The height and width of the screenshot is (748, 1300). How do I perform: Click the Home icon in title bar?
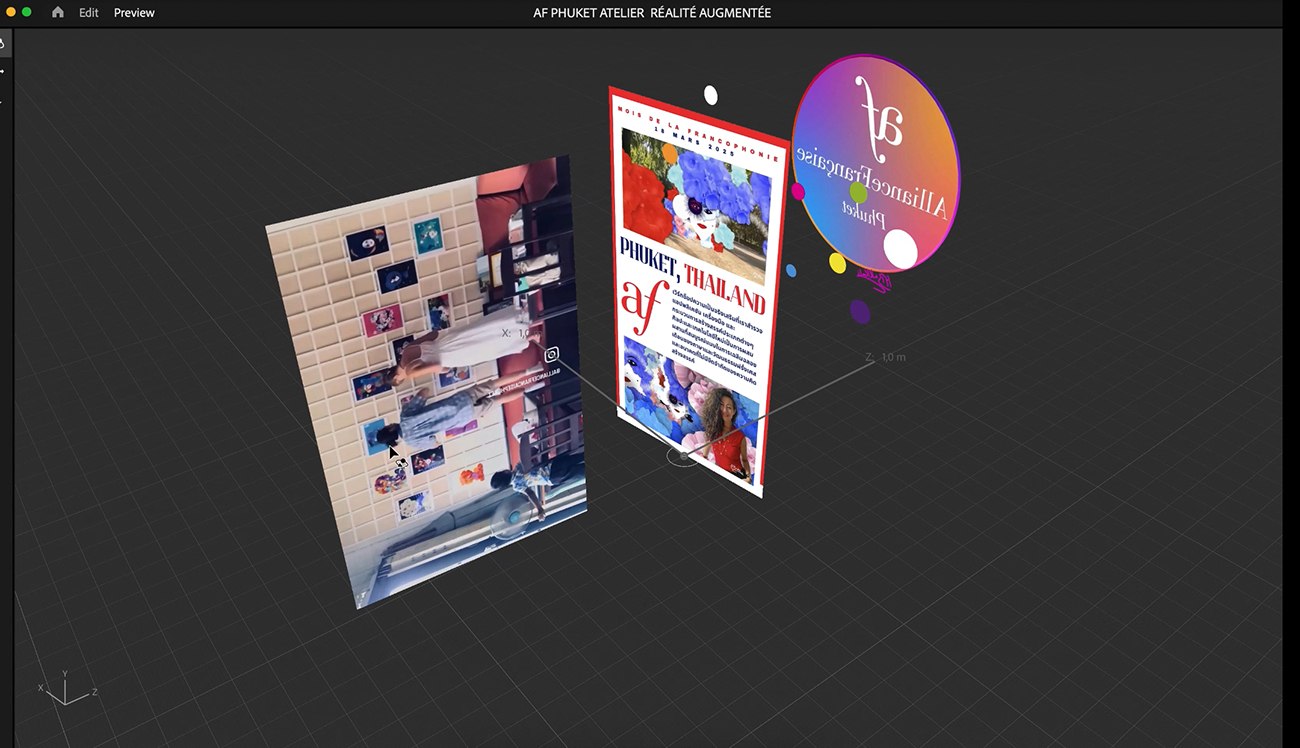(58, 13)
